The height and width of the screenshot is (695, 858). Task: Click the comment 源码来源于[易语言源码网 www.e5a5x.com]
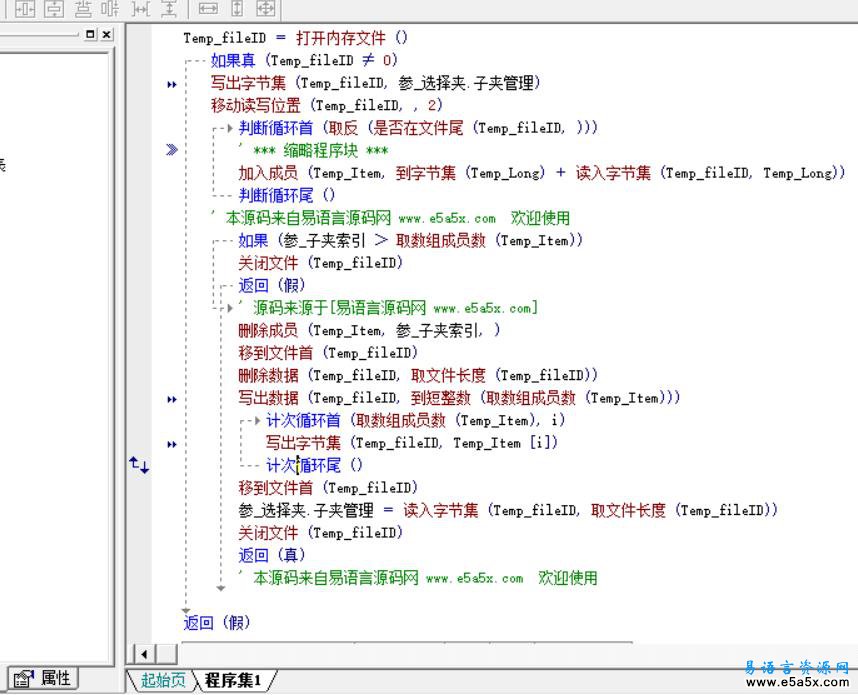[389, 308]
